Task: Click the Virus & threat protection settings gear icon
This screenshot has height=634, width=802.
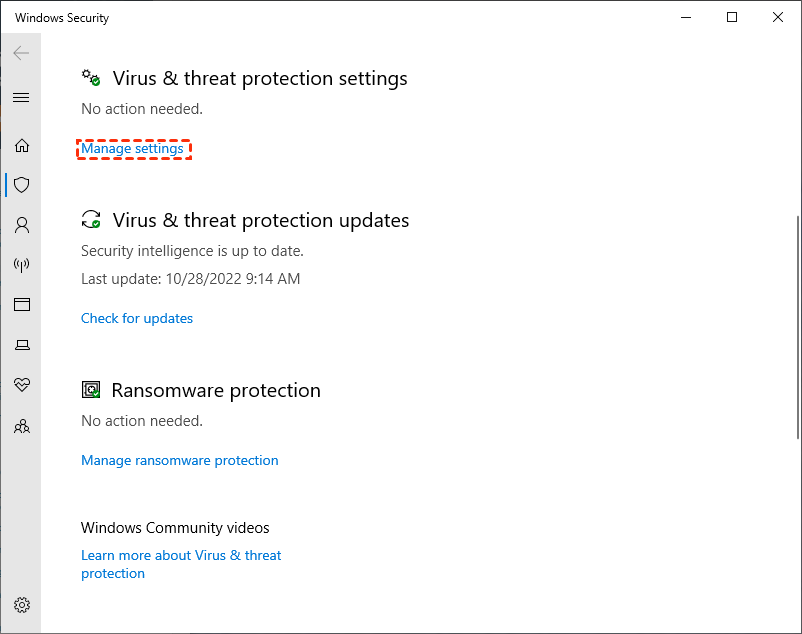Action: tap(91, 78)
